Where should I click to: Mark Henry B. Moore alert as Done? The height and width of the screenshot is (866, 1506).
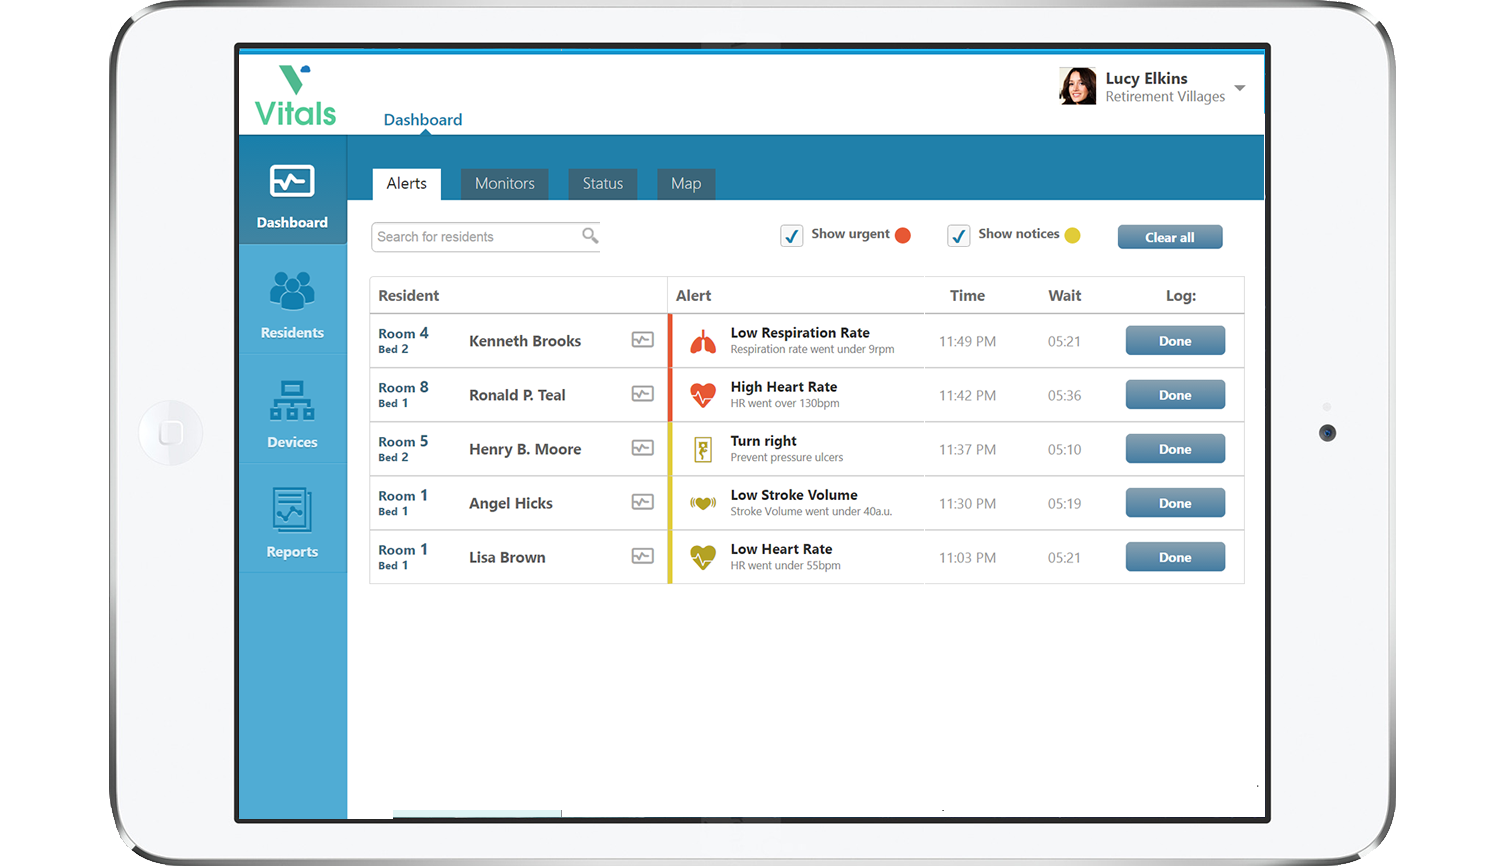(x=1175, y=449)
